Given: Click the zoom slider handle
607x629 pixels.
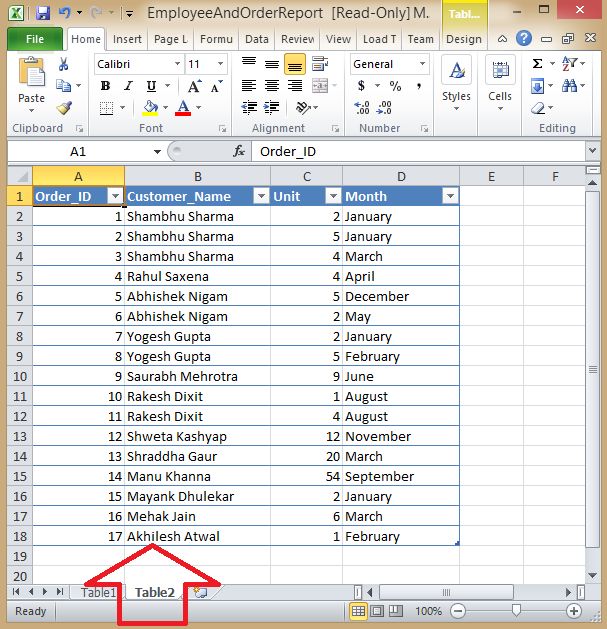Looking at the screenshot, I should [516, 611].
